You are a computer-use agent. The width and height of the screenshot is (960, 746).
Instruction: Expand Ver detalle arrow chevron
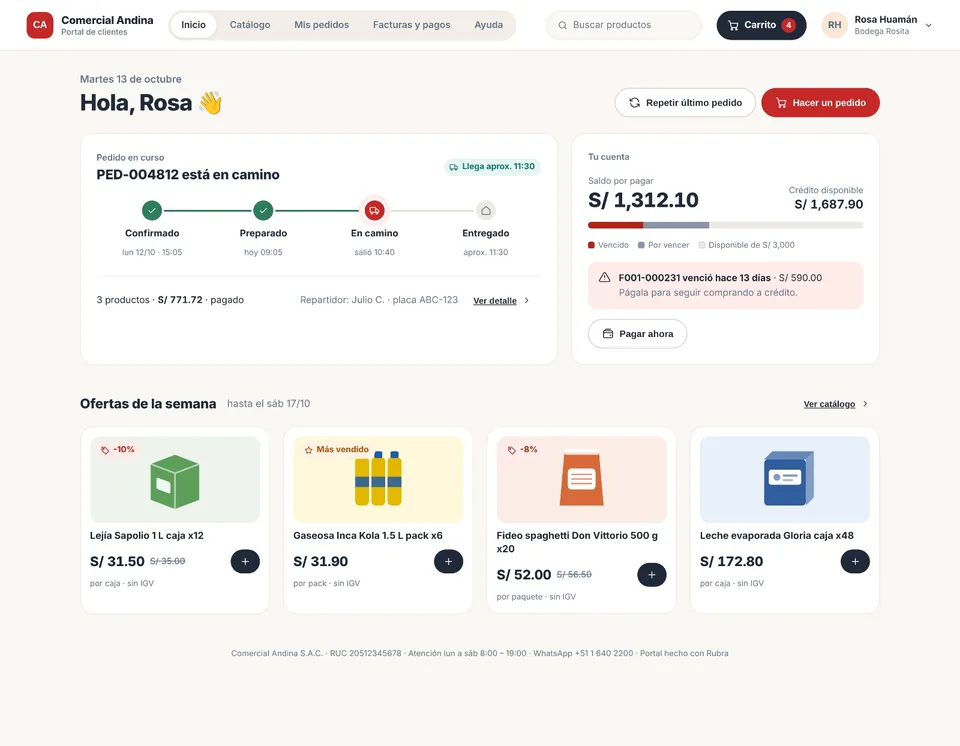point(527,301)
